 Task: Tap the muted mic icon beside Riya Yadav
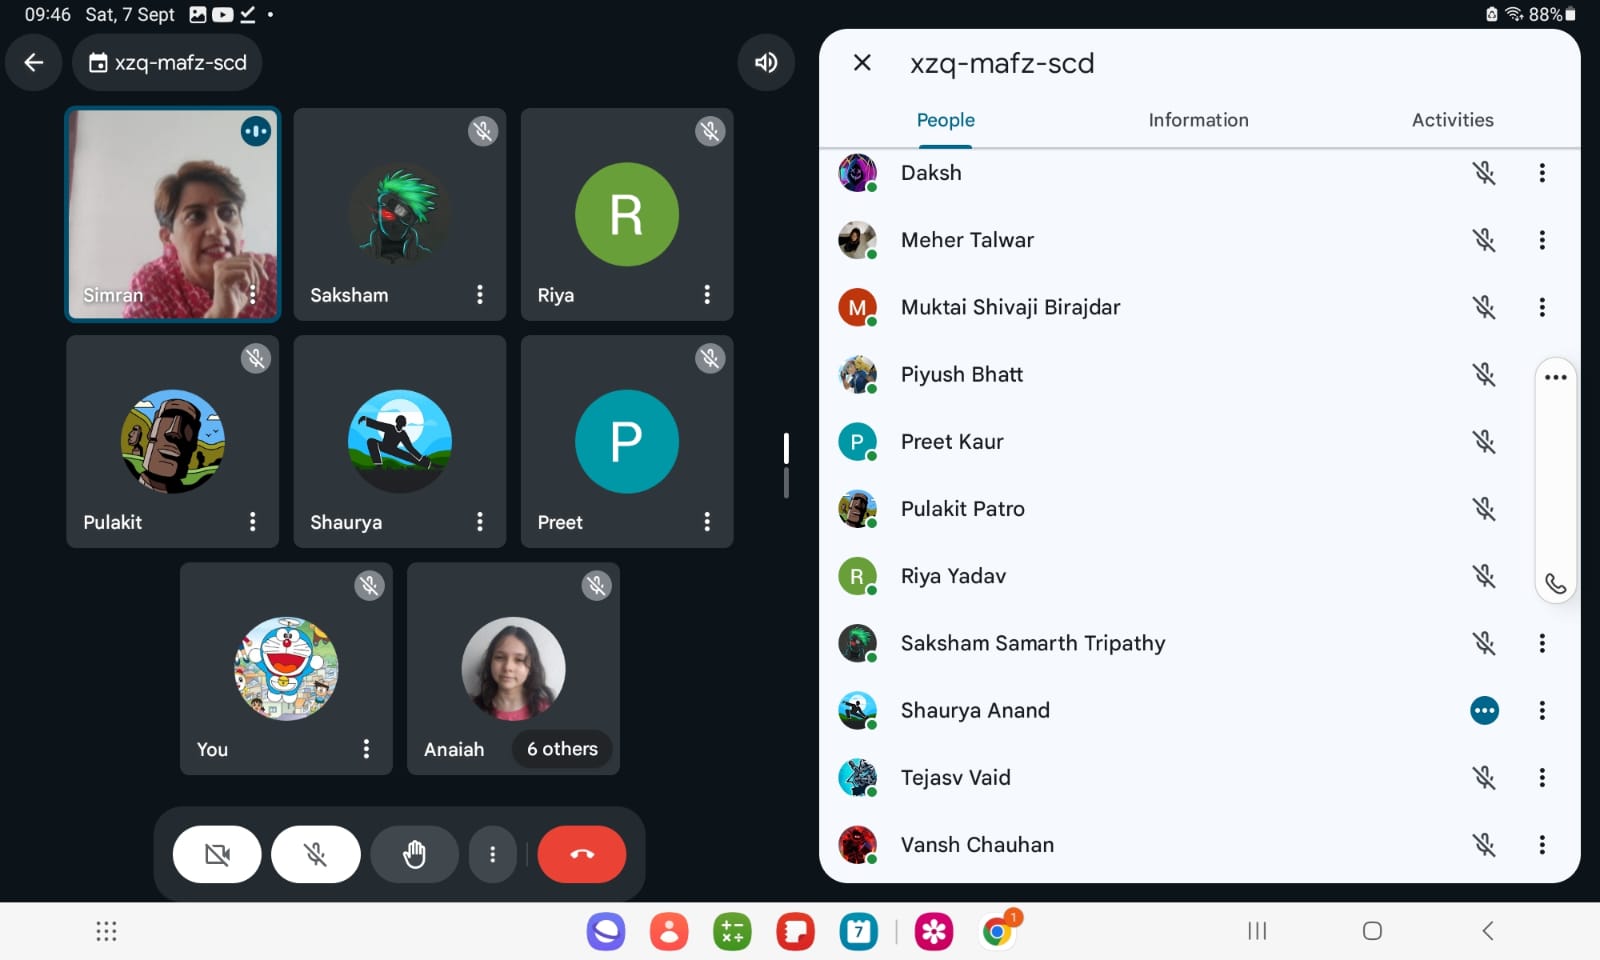coord(1484,576)
